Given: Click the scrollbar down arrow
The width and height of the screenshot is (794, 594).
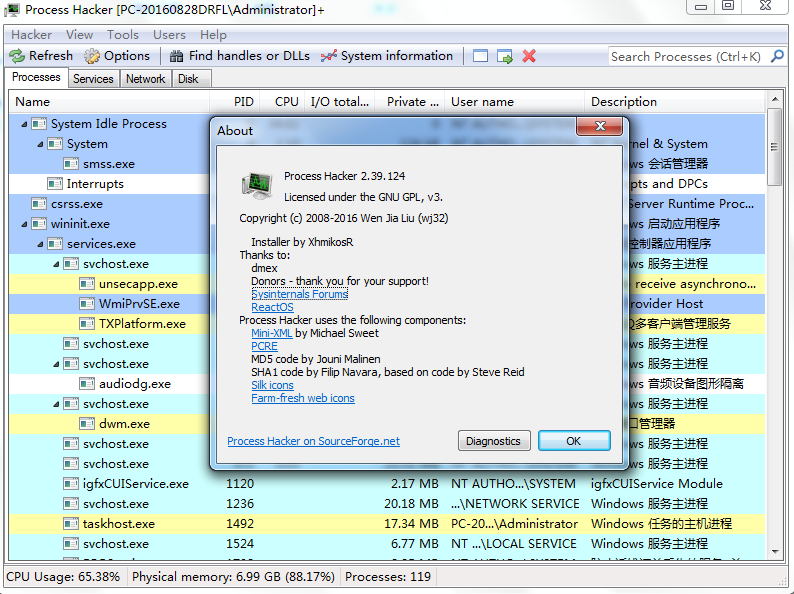Looking at the screenshot, I should tap(775, 551).
